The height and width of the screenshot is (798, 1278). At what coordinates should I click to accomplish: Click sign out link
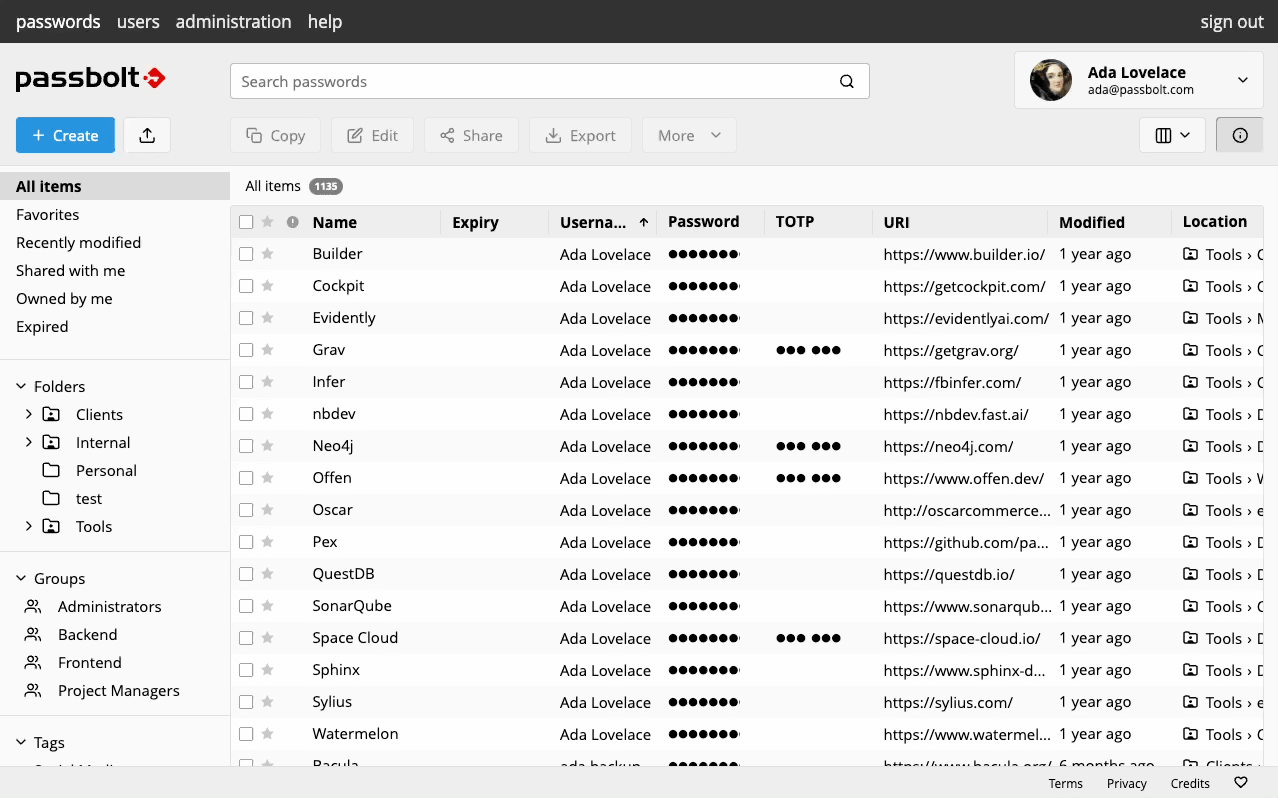coord(1232,21)
